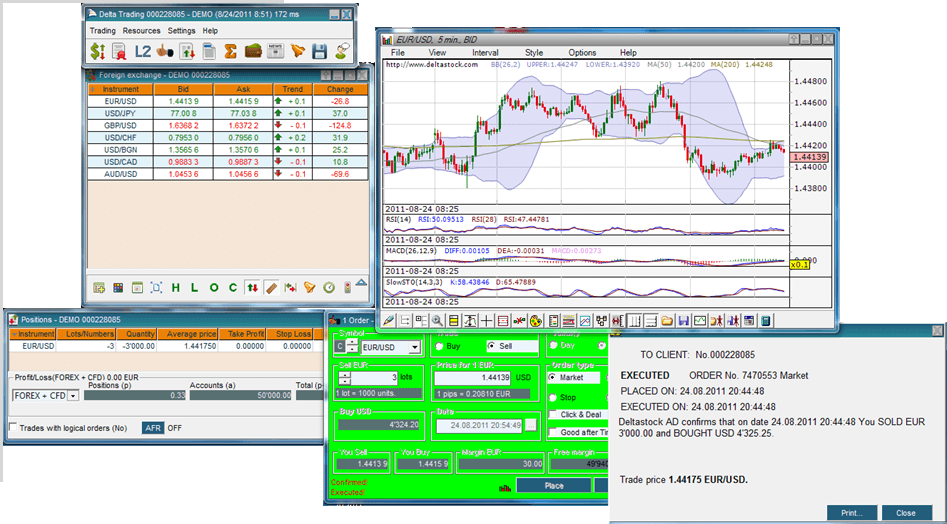
Task: Click the Change column header
Action: click(x=340, y=89)
